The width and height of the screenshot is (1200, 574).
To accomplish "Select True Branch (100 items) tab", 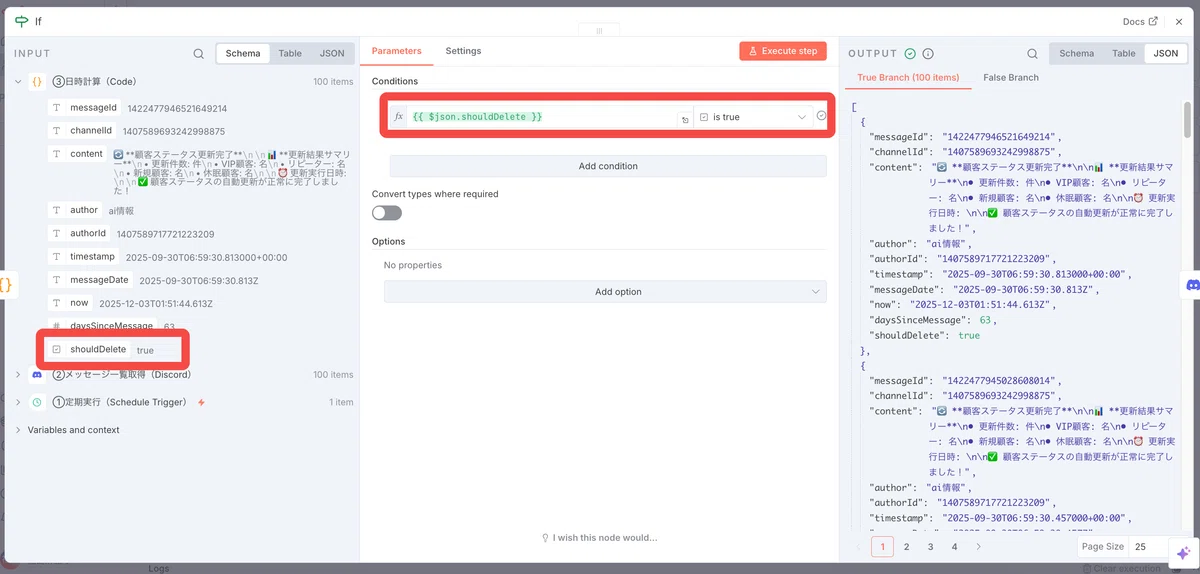I will click(x=908, y=77).
